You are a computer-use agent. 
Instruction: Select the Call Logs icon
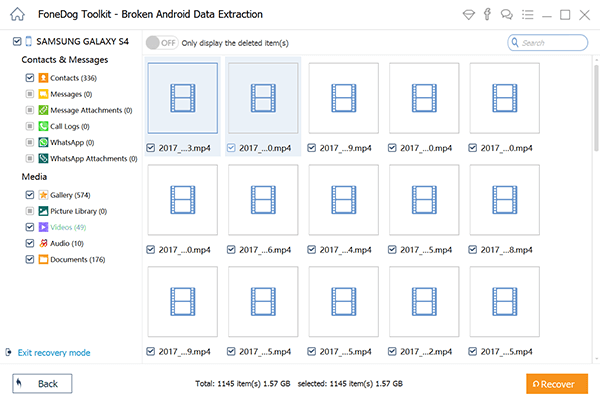point(43,126)
